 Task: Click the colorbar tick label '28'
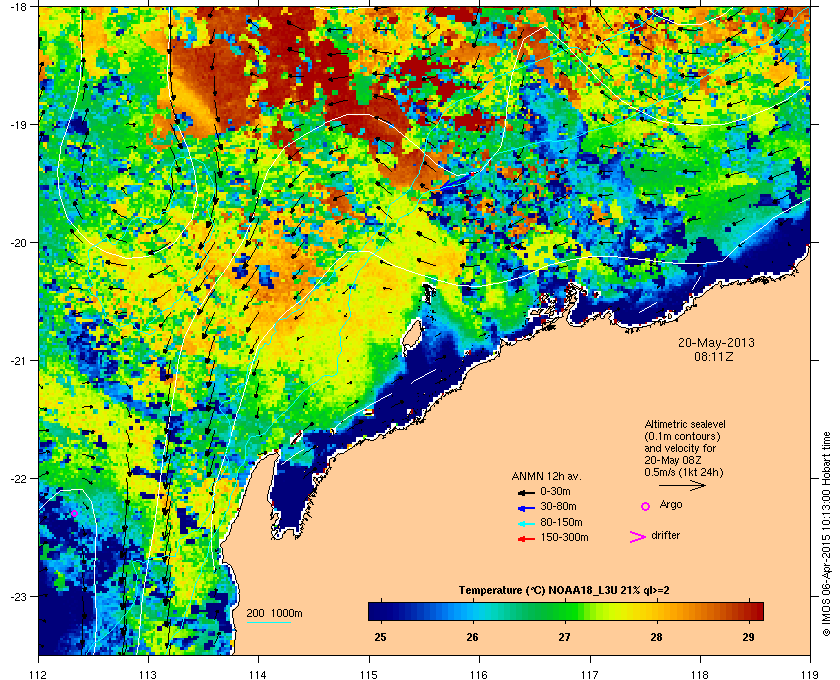[x=656, y=637]
